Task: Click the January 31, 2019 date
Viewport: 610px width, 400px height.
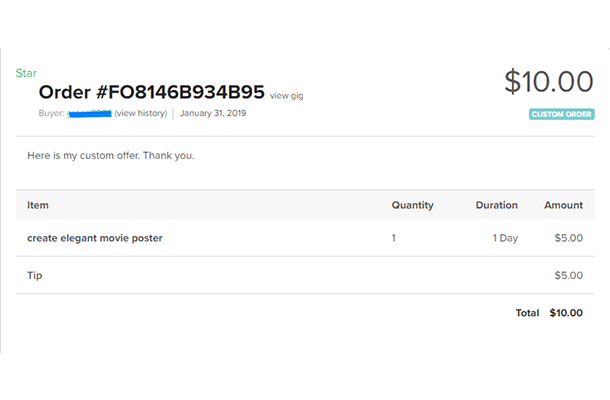Action: (x=213, y=114)
